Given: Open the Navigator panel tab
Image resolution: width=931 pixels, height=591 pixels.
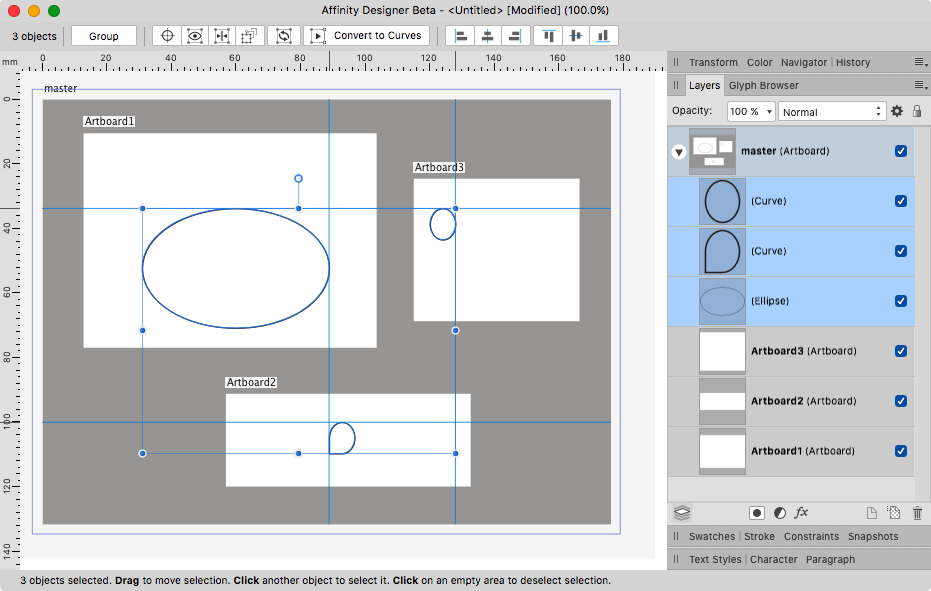Looking at the screenshot, I should [x=803, y=62].
